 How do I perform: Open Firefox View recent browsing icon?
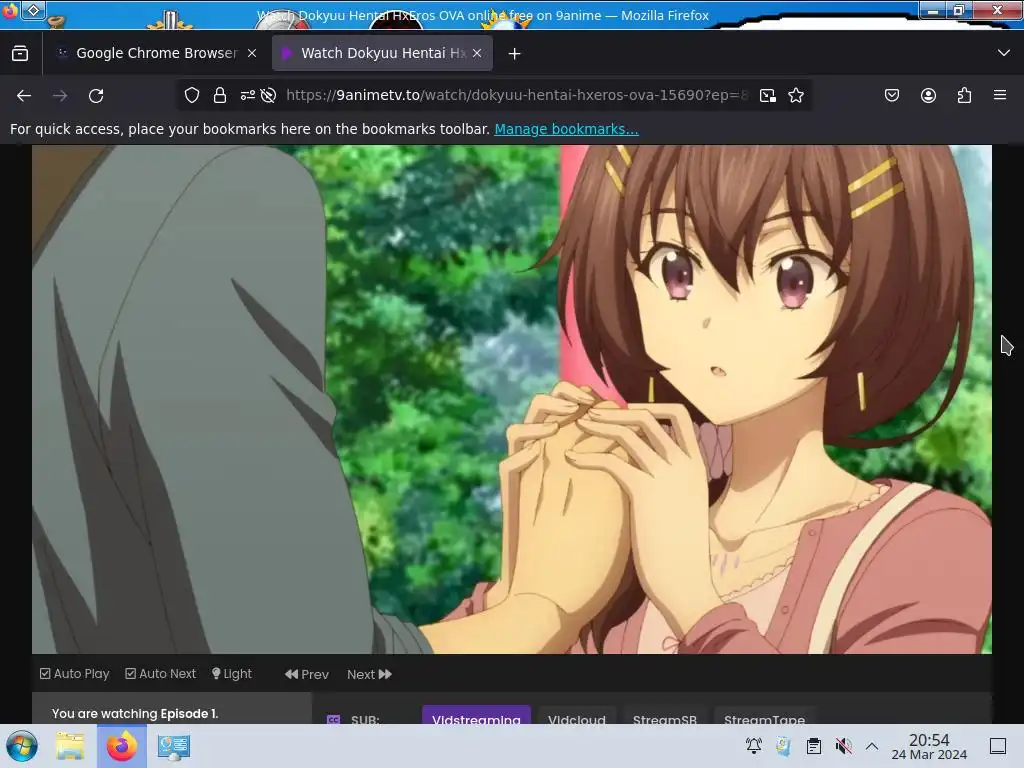click(x=20, y=54)
